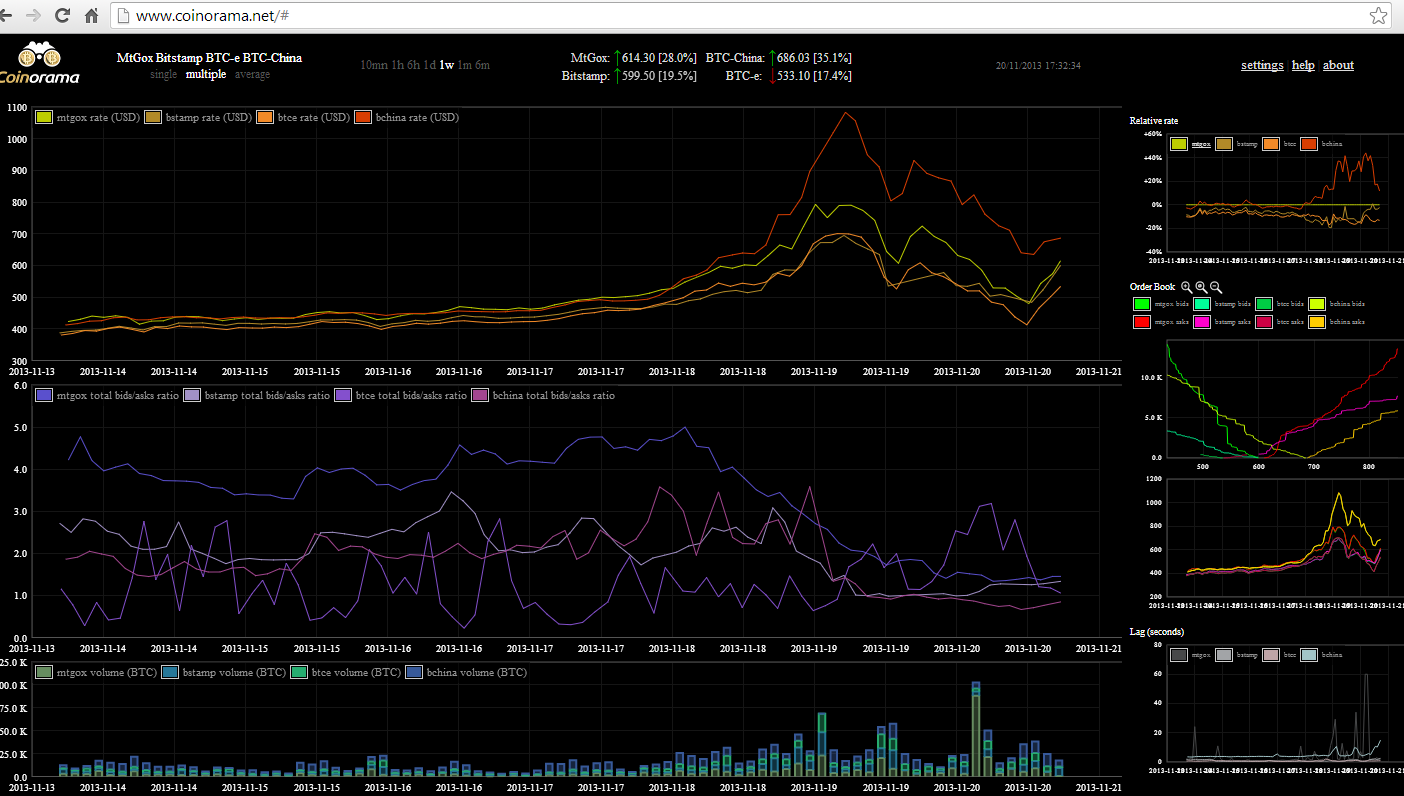Image resolution: width=1404 pixels, height=796 pixels.
Task: Switch to average view mode
Action: coord(253,75)
